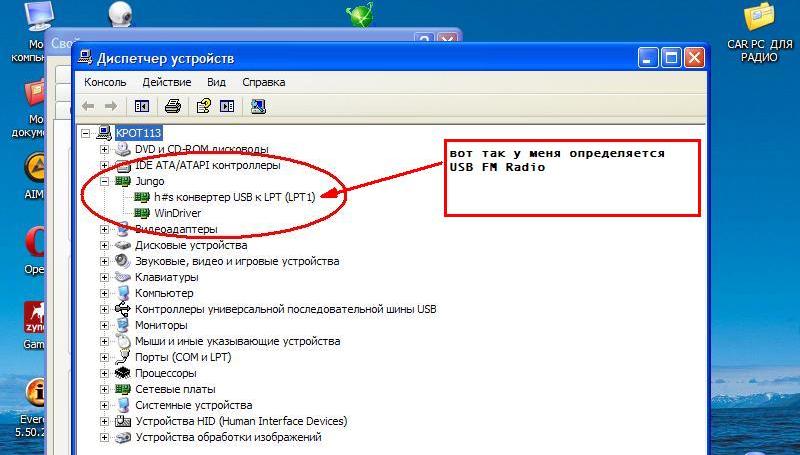Click the imaging devices camera icon
This screenshot has height=455, width=800.
(x=123, y=438)
